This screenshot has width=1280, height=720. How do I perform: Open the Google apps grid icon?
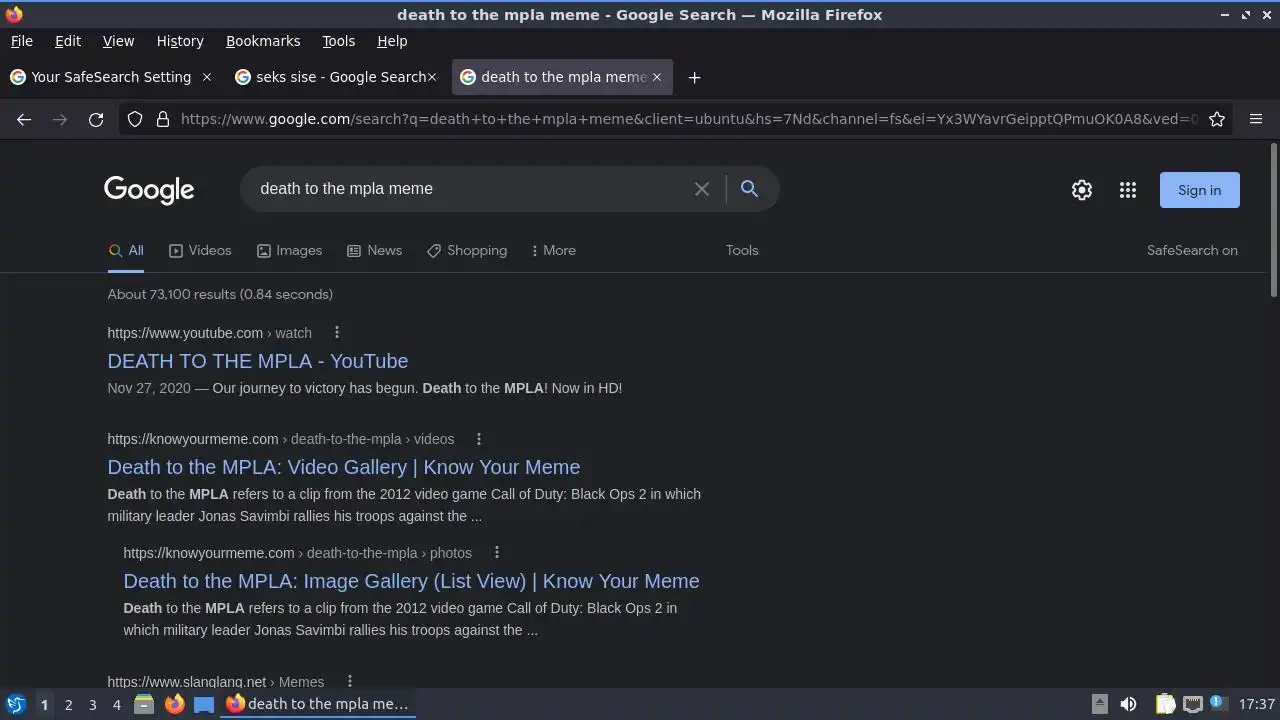pyautogui.click(x=1128, y=190)
